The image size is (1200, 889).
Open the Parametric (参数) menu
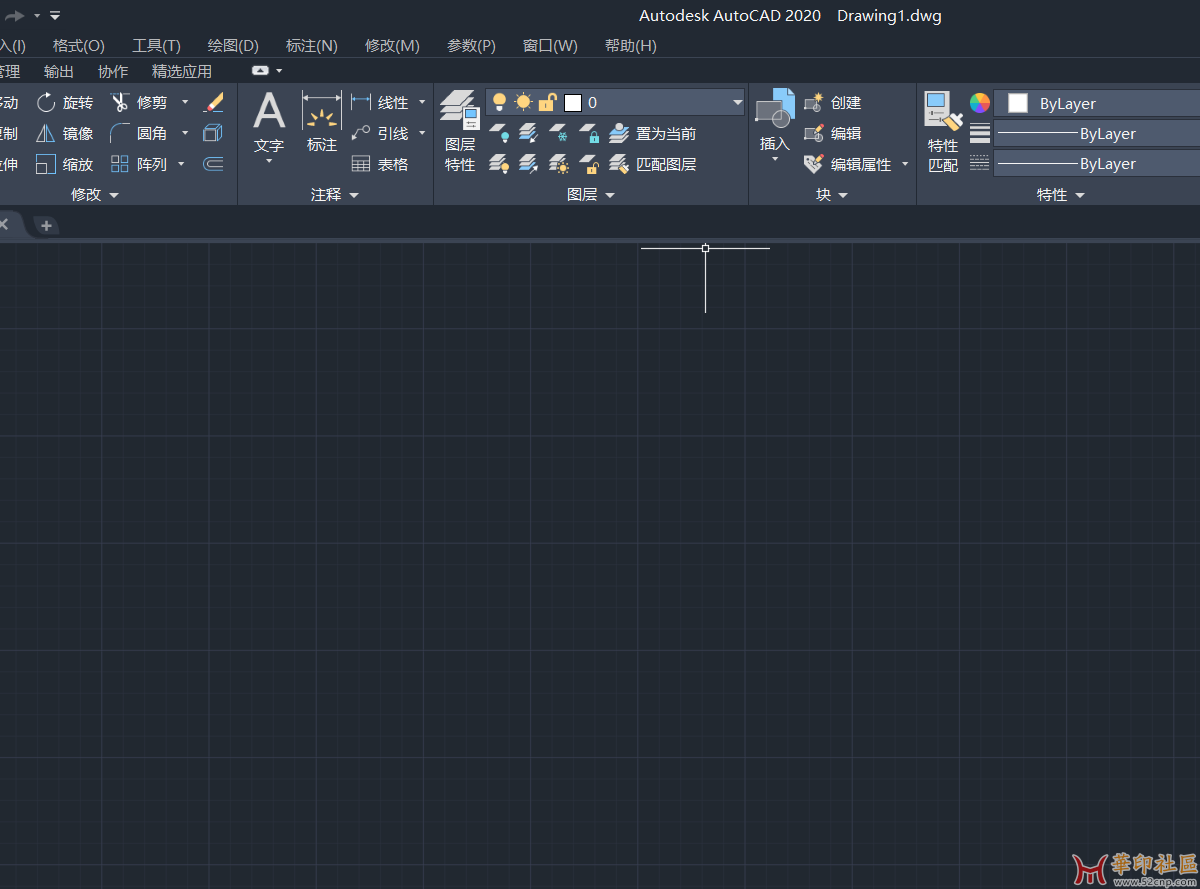(471, 46)
